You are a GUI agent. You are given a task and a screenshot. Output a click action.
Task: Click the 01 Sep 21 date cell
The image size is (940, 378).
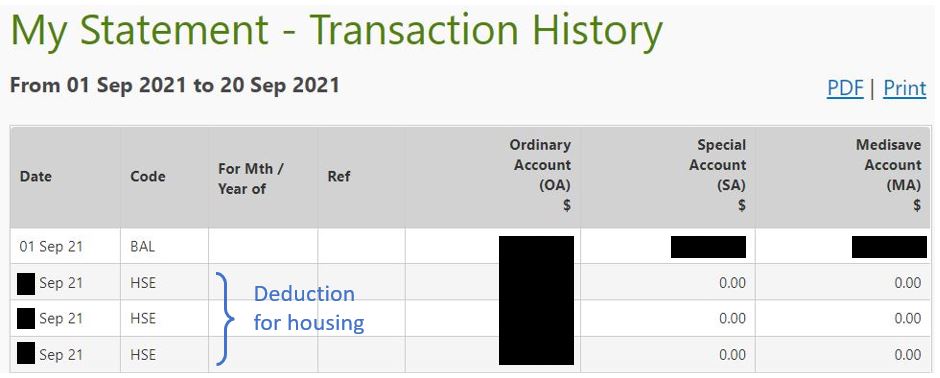pos(51,246)
